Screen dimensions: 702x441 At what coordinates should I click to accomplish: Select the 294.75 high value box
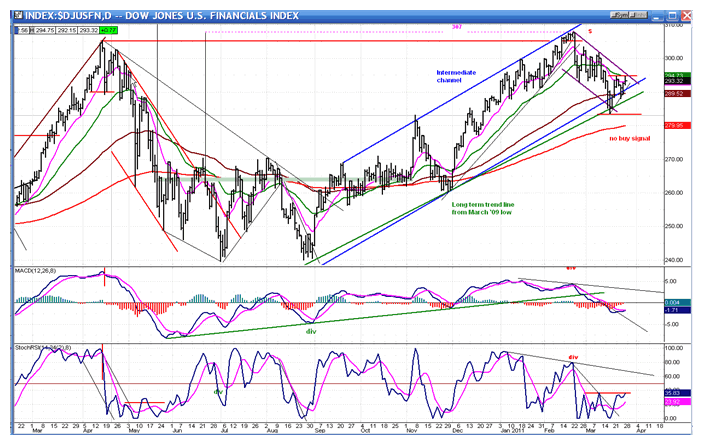(43, 31)
